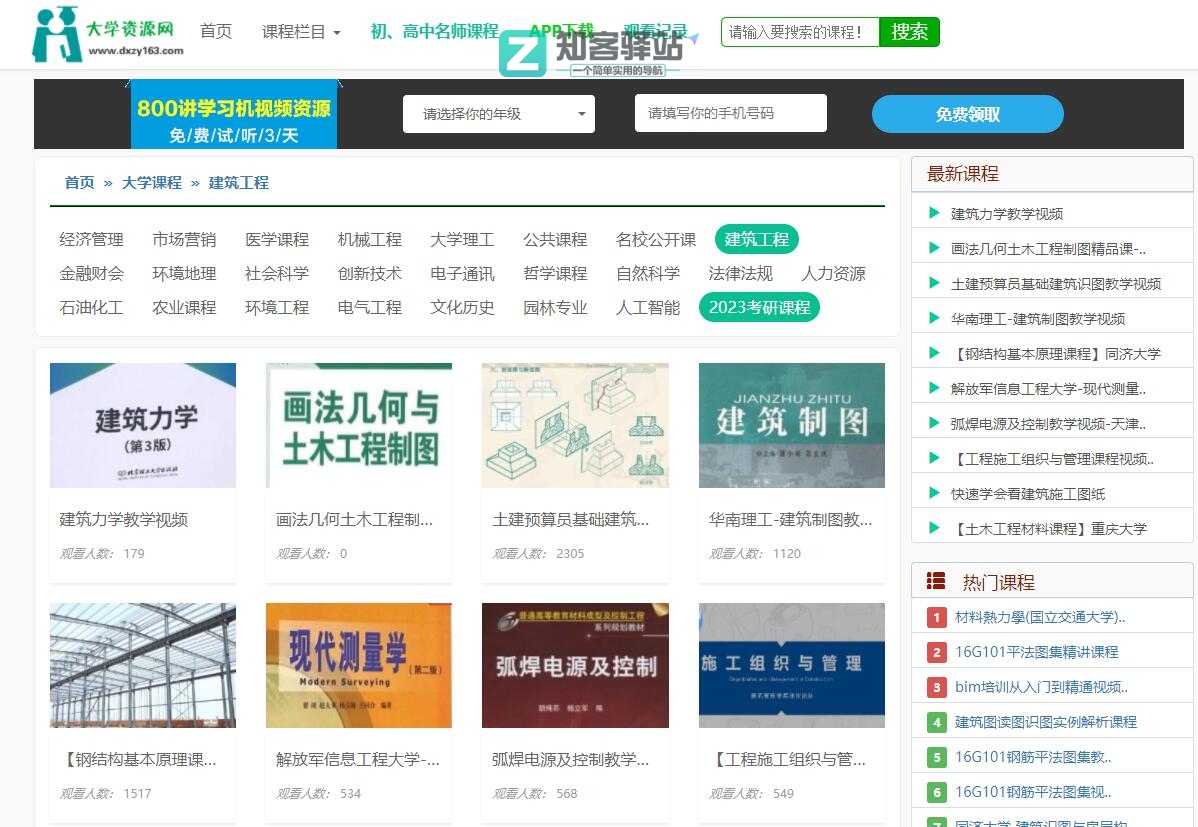Click the 2 rank badge beside 16G101平法图集精讲课程
This screenshot has width=1198, height=827.
click(936, 652)
